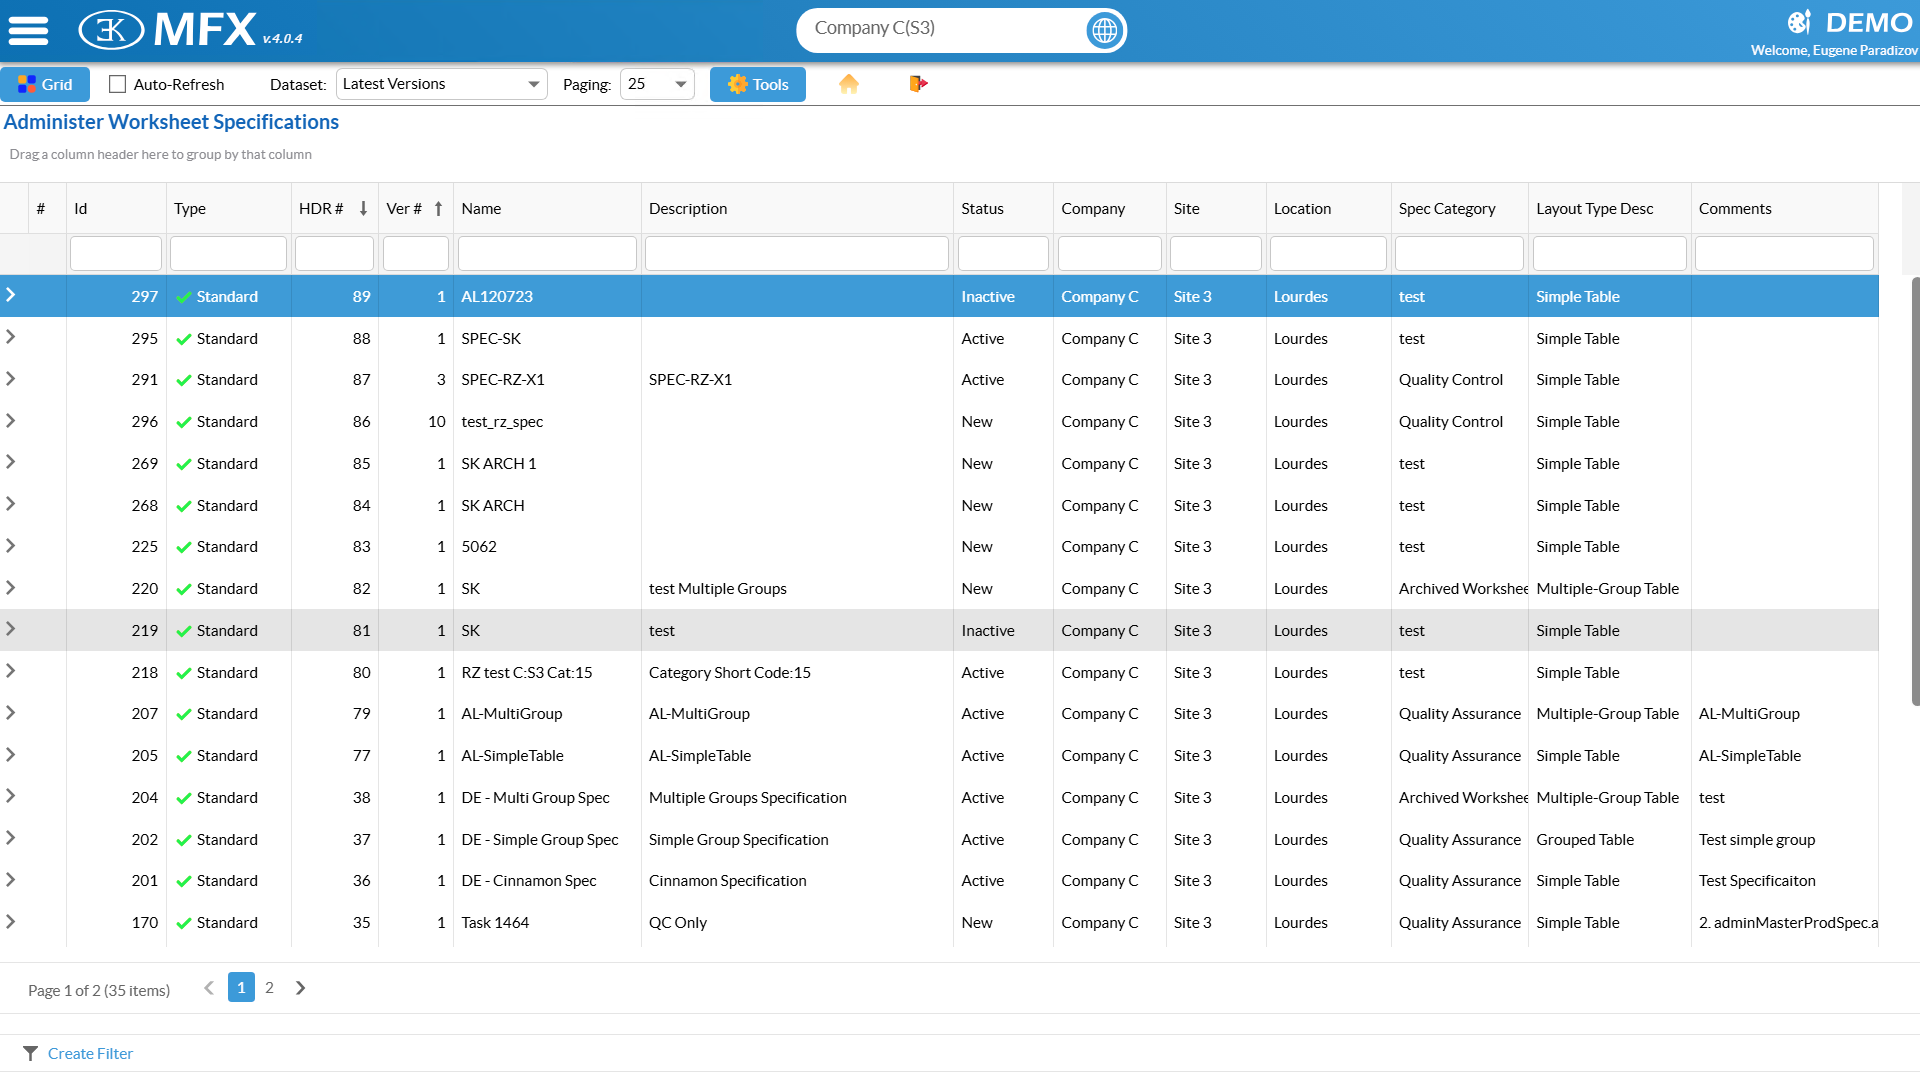Click the vertical scrollbar thumb

1915,490
